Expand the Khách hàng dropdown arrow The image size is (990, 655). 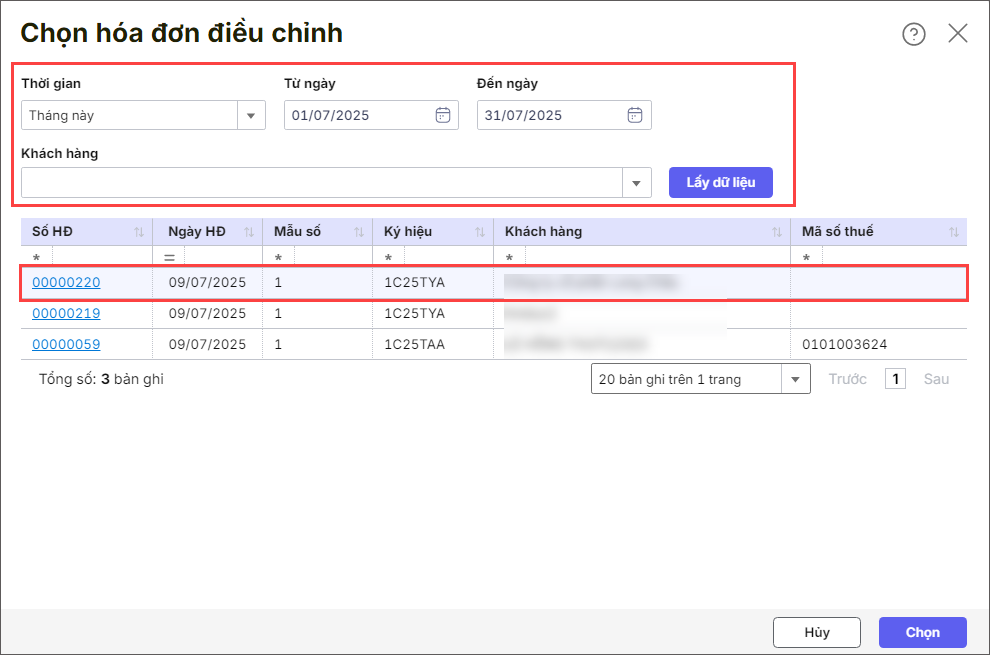coord(636,183)
